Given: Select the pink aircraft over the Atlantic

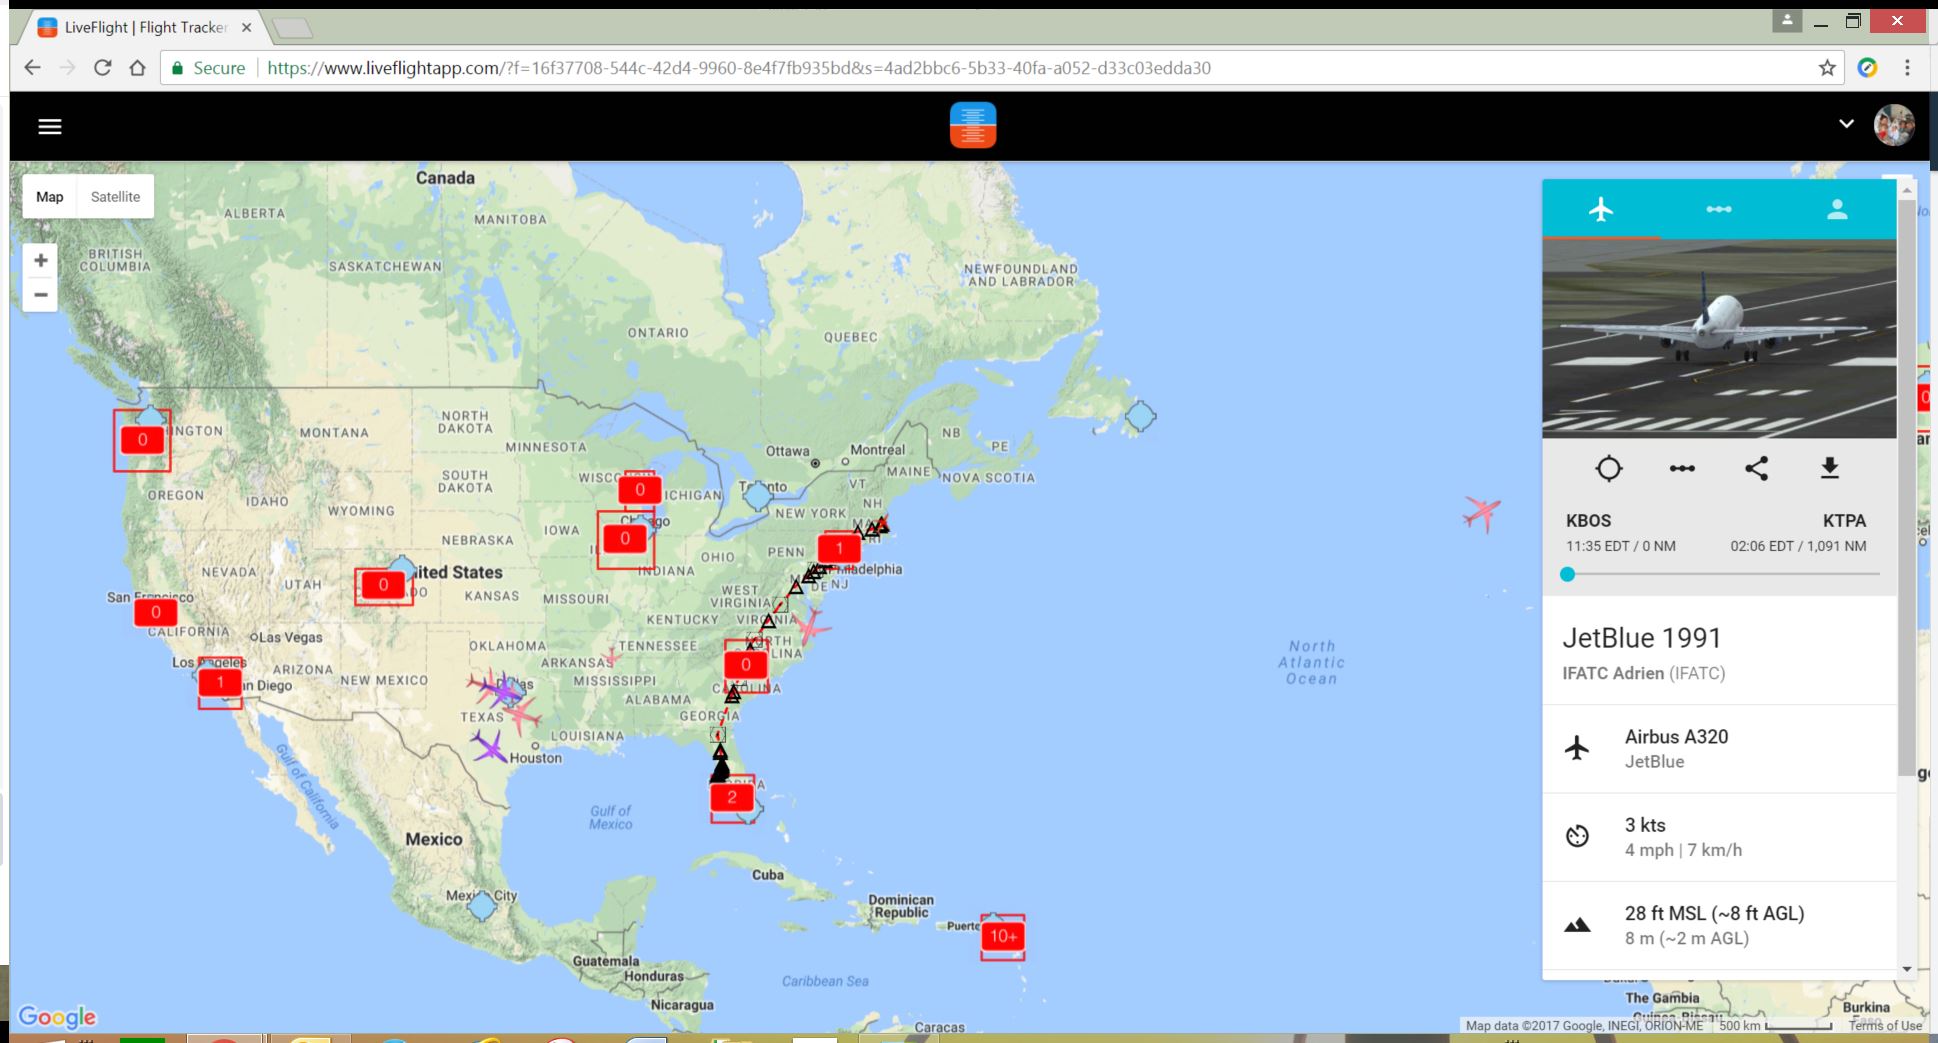Looking at the screenshot, I should (x=1481, y=514).
